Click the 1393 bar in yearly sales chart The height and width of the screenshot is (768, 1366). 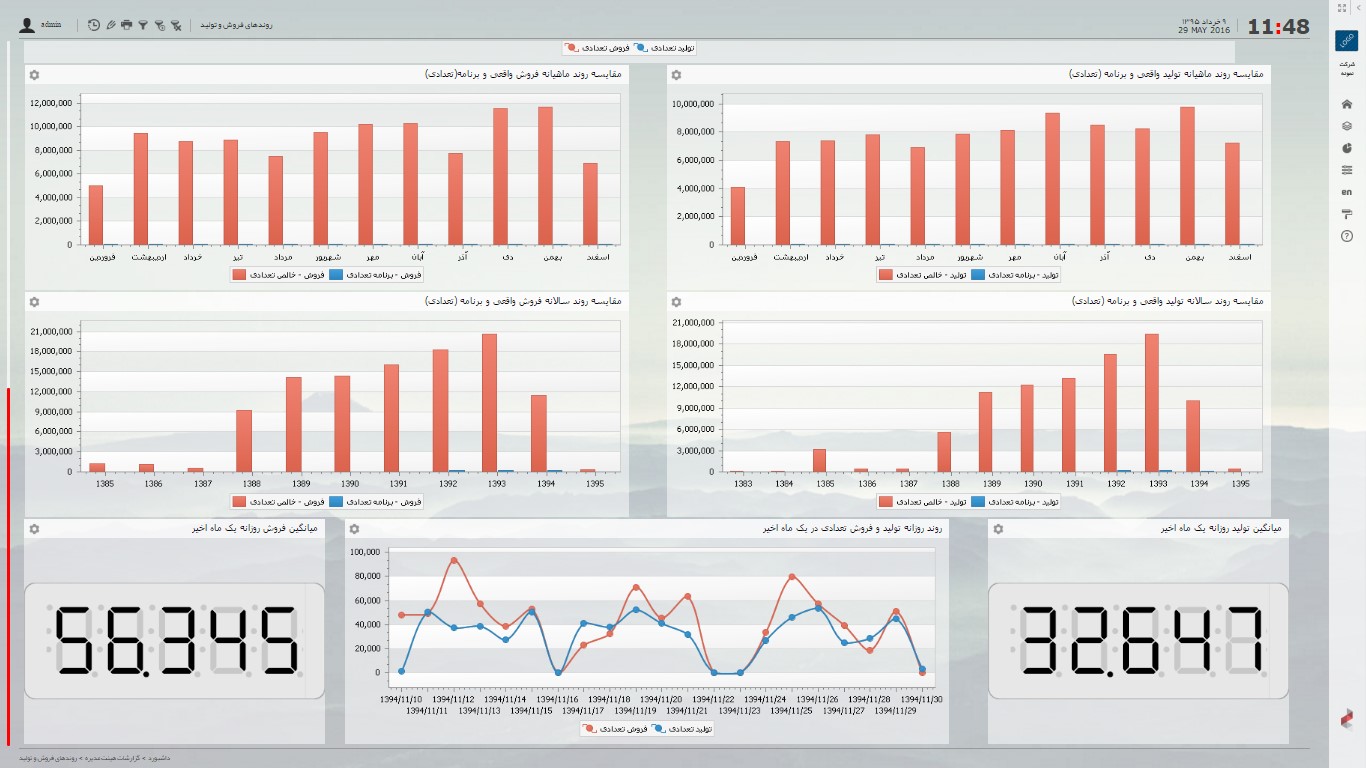point(489,402)
